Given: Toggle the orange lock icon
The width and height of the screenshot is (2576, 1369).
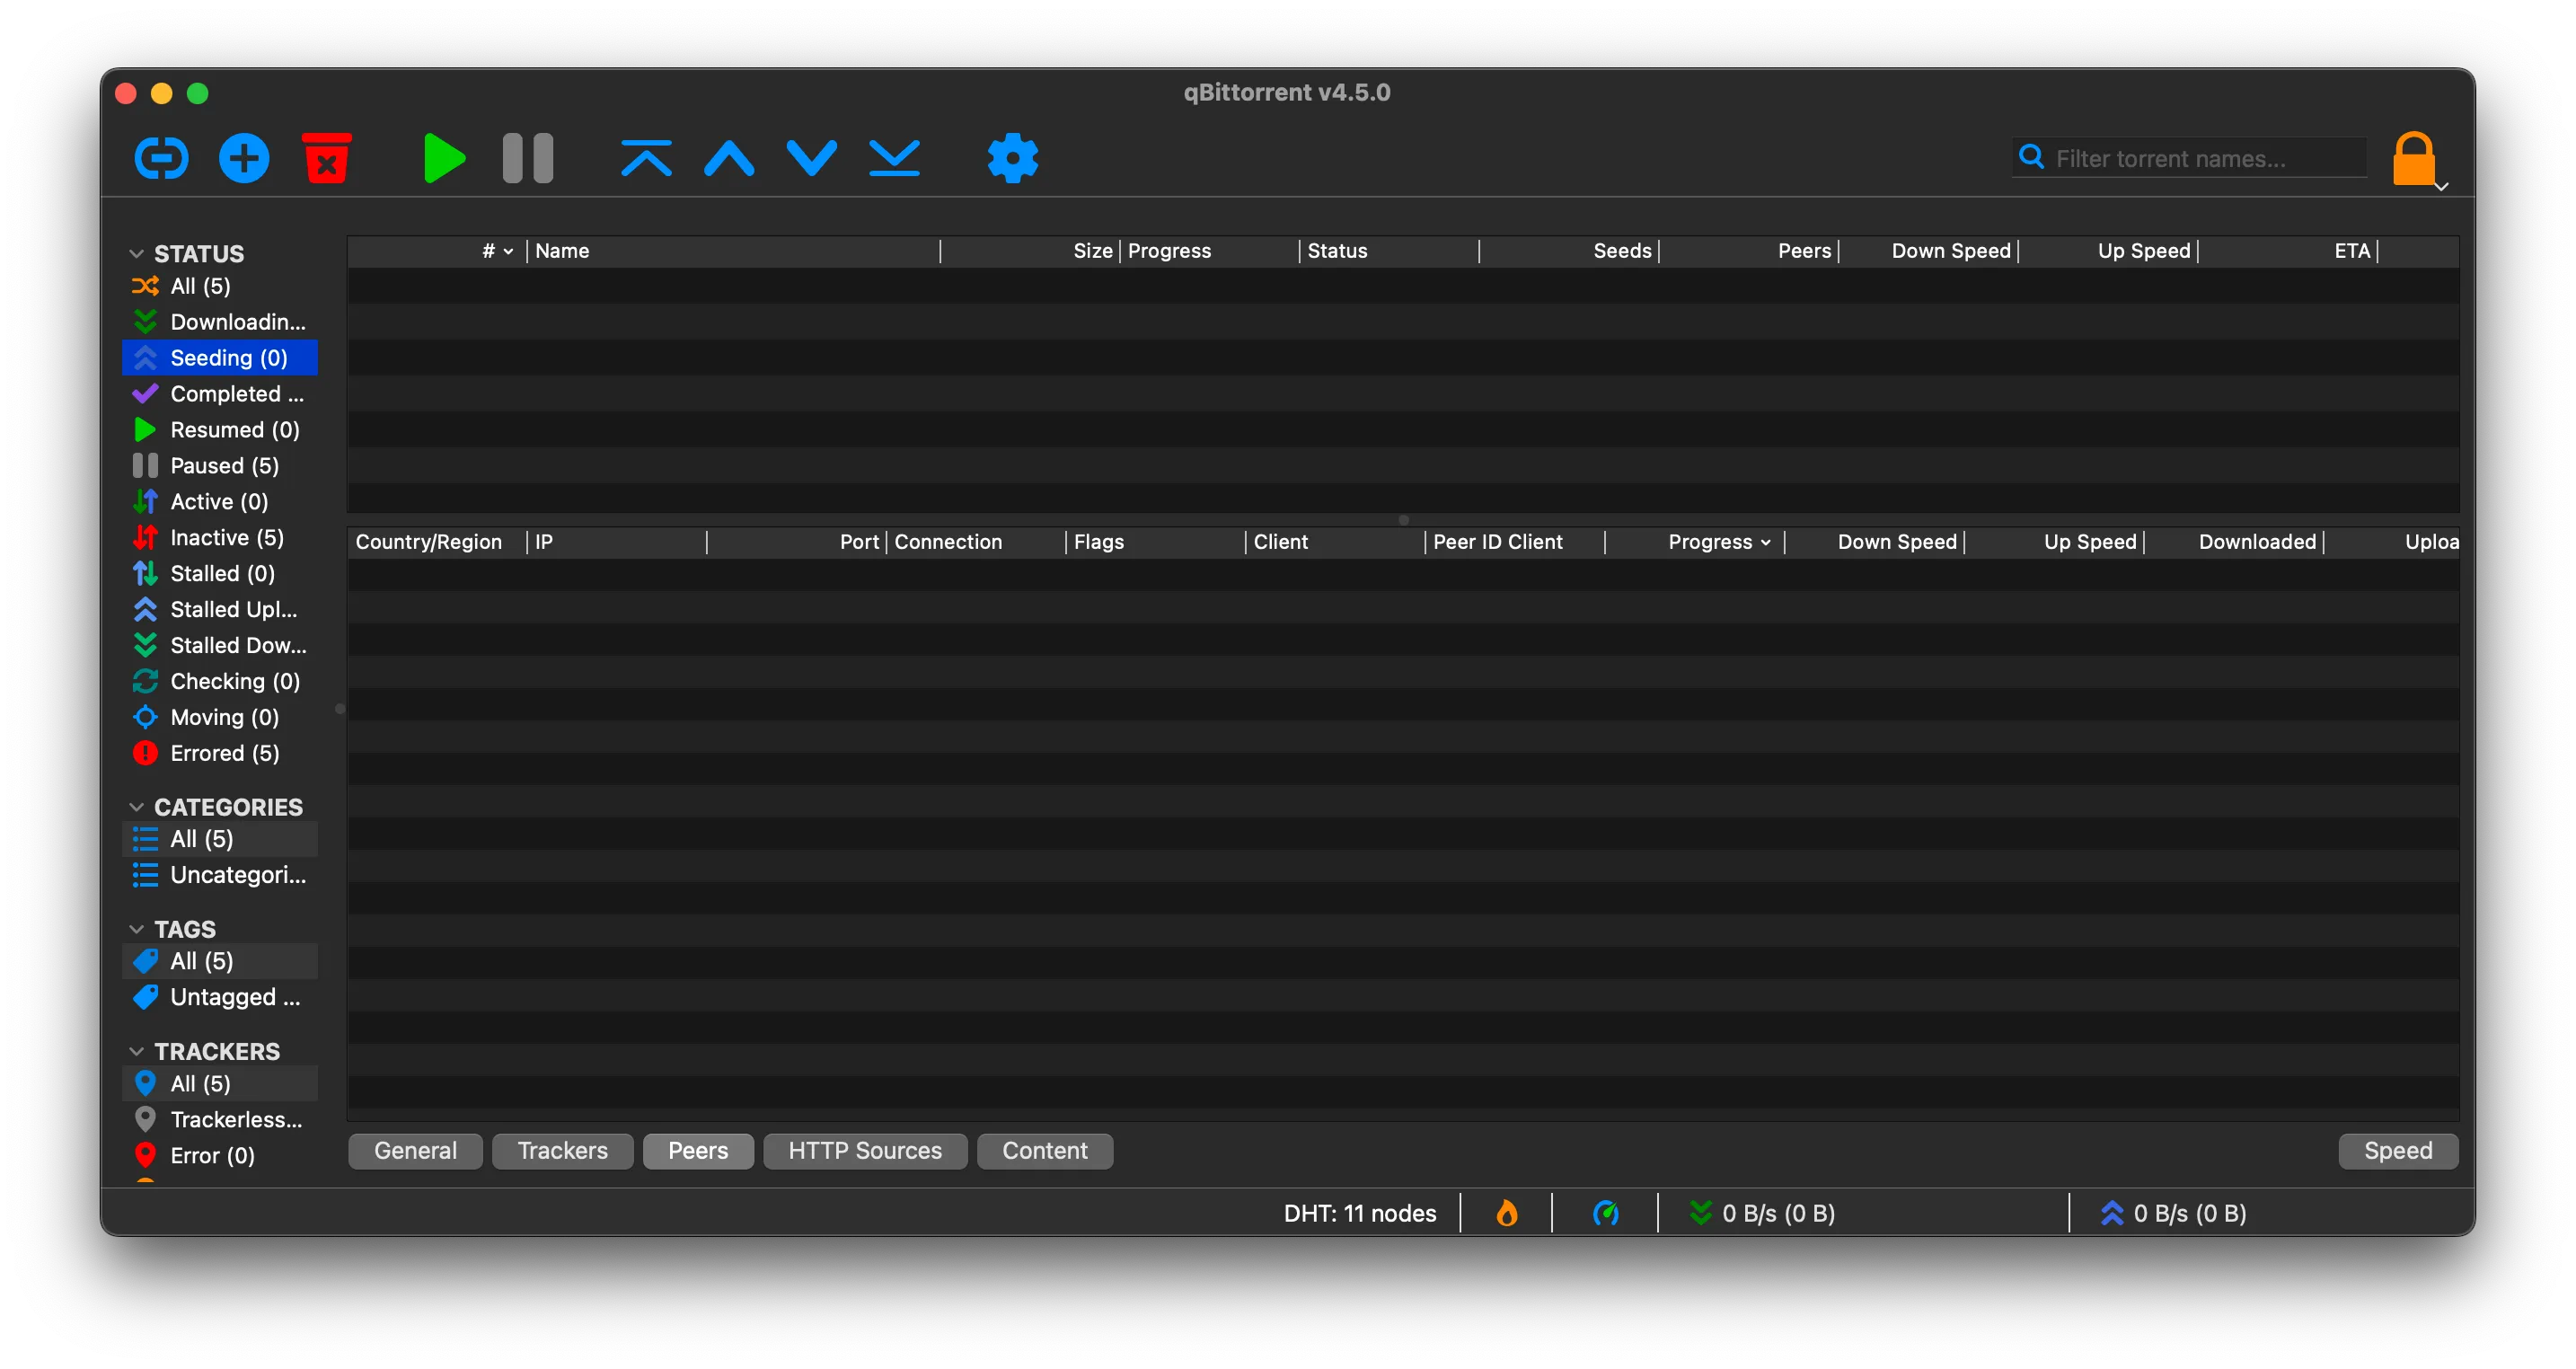Looking at the screenshot, I should pyautogui.click(x=2414, y=157).
